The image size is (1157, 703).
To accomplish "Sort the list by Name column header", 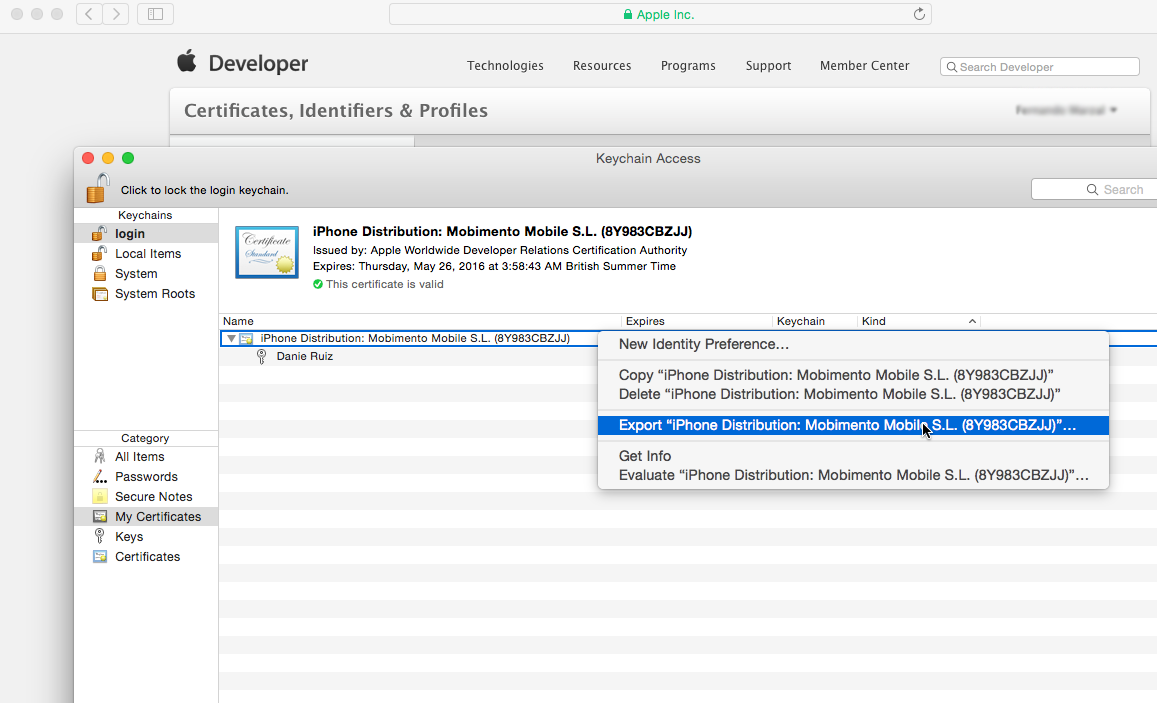I will [x=421, y=321].
